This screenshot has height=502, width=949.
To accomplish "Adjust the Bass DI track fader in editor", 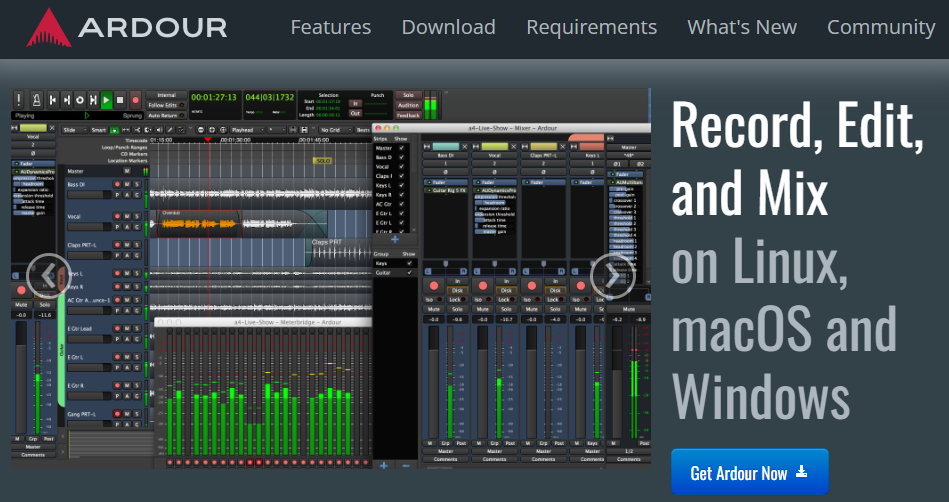I will [x=88, y=195].
